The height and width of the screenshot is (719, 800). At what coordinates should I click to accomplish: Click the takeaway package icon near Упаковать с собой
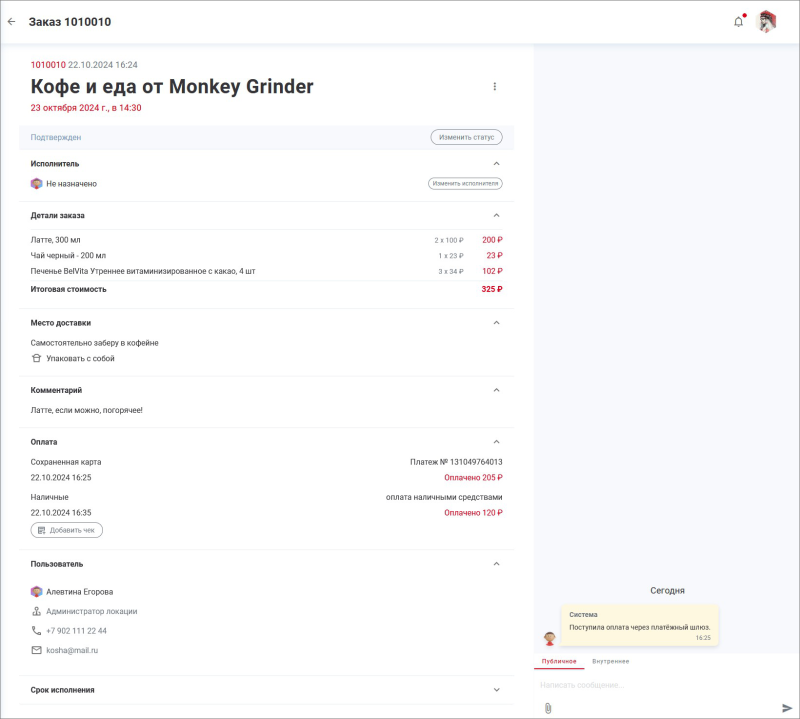coord(36,358)
